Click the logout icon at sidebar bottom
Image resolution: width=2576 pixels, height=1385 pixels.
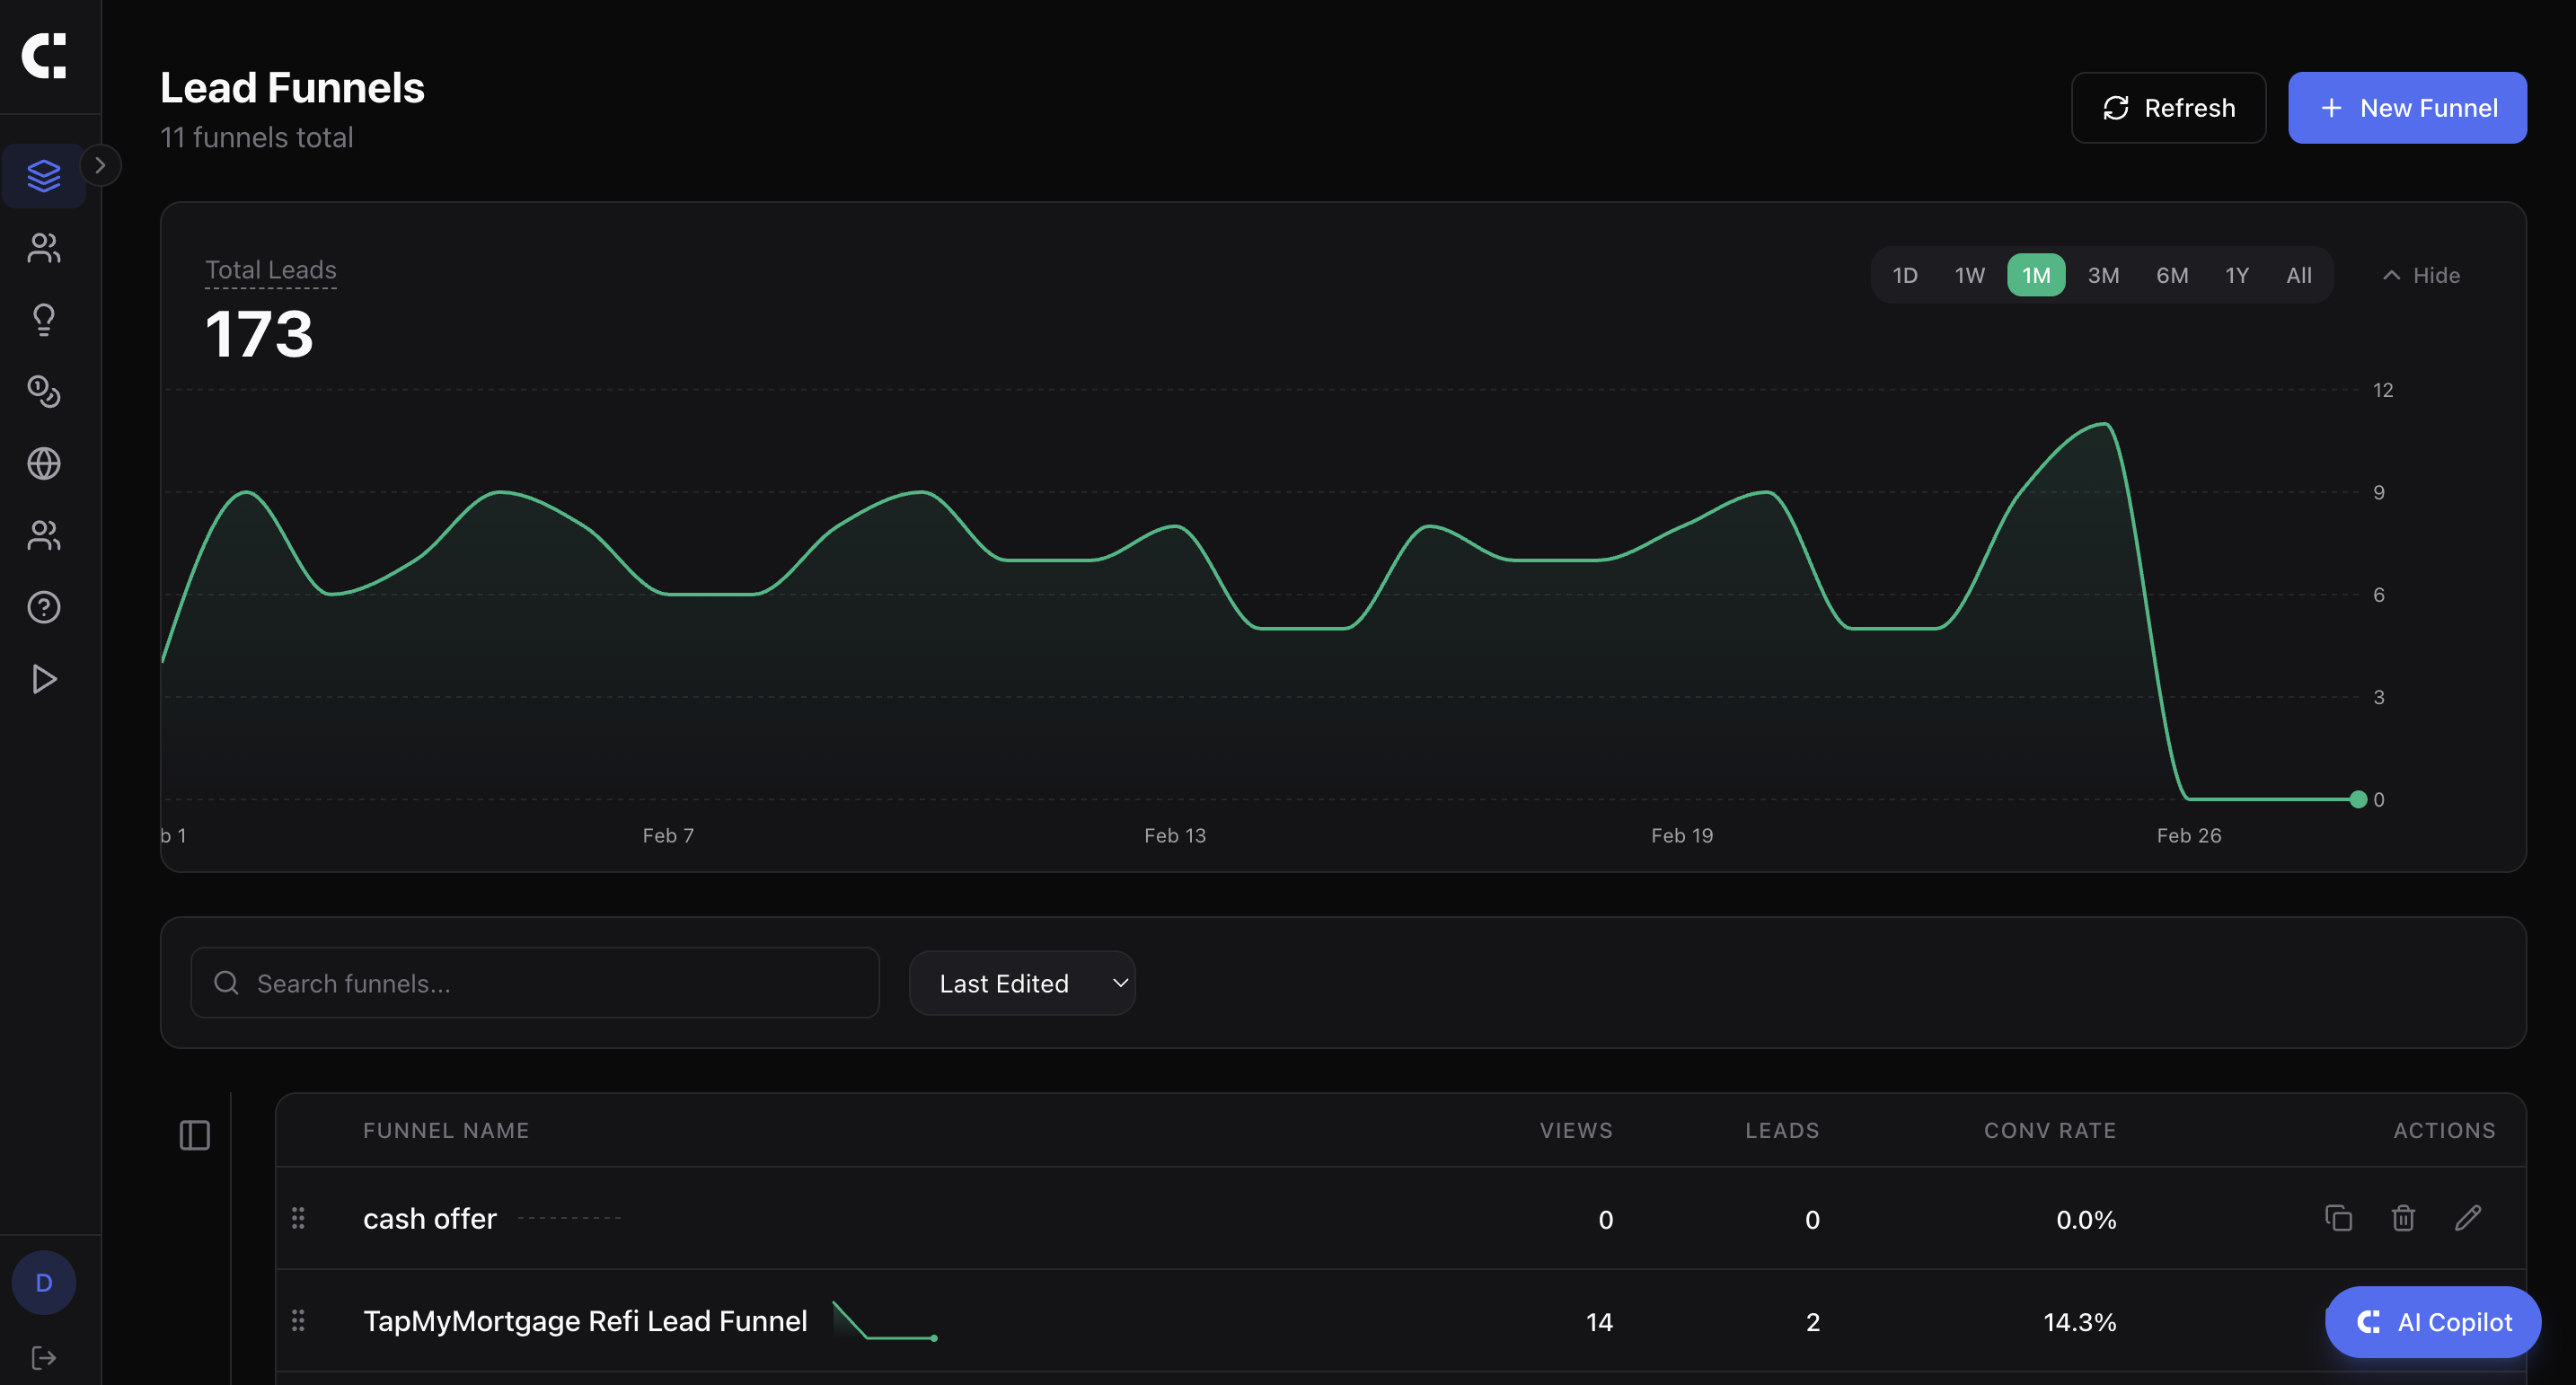pyautogui.click(x=43, y=1357)
